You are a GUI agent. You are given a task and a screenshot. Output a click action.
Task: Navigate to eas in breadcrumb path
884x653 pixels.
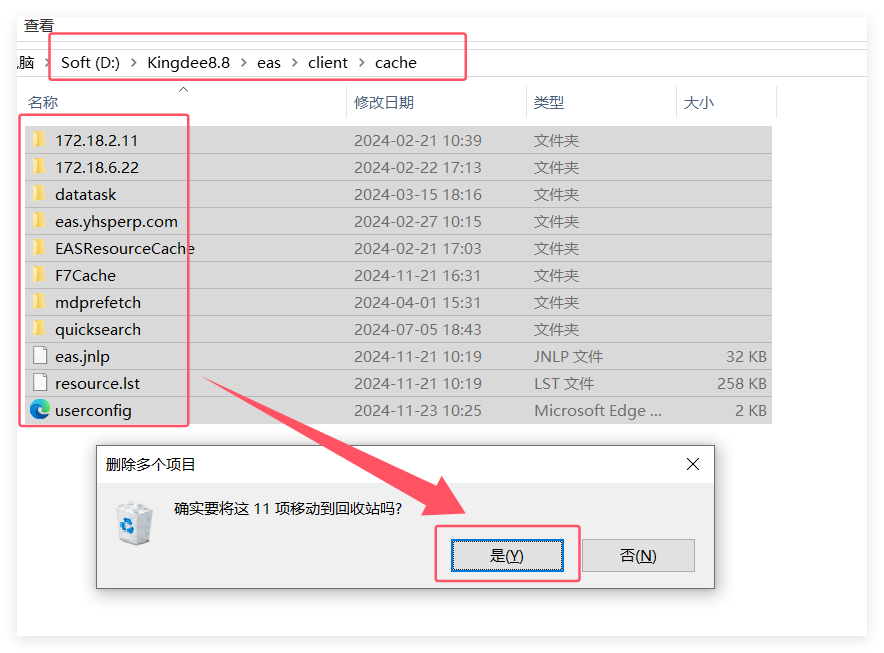pyautogui.click(x=268, y=63)
